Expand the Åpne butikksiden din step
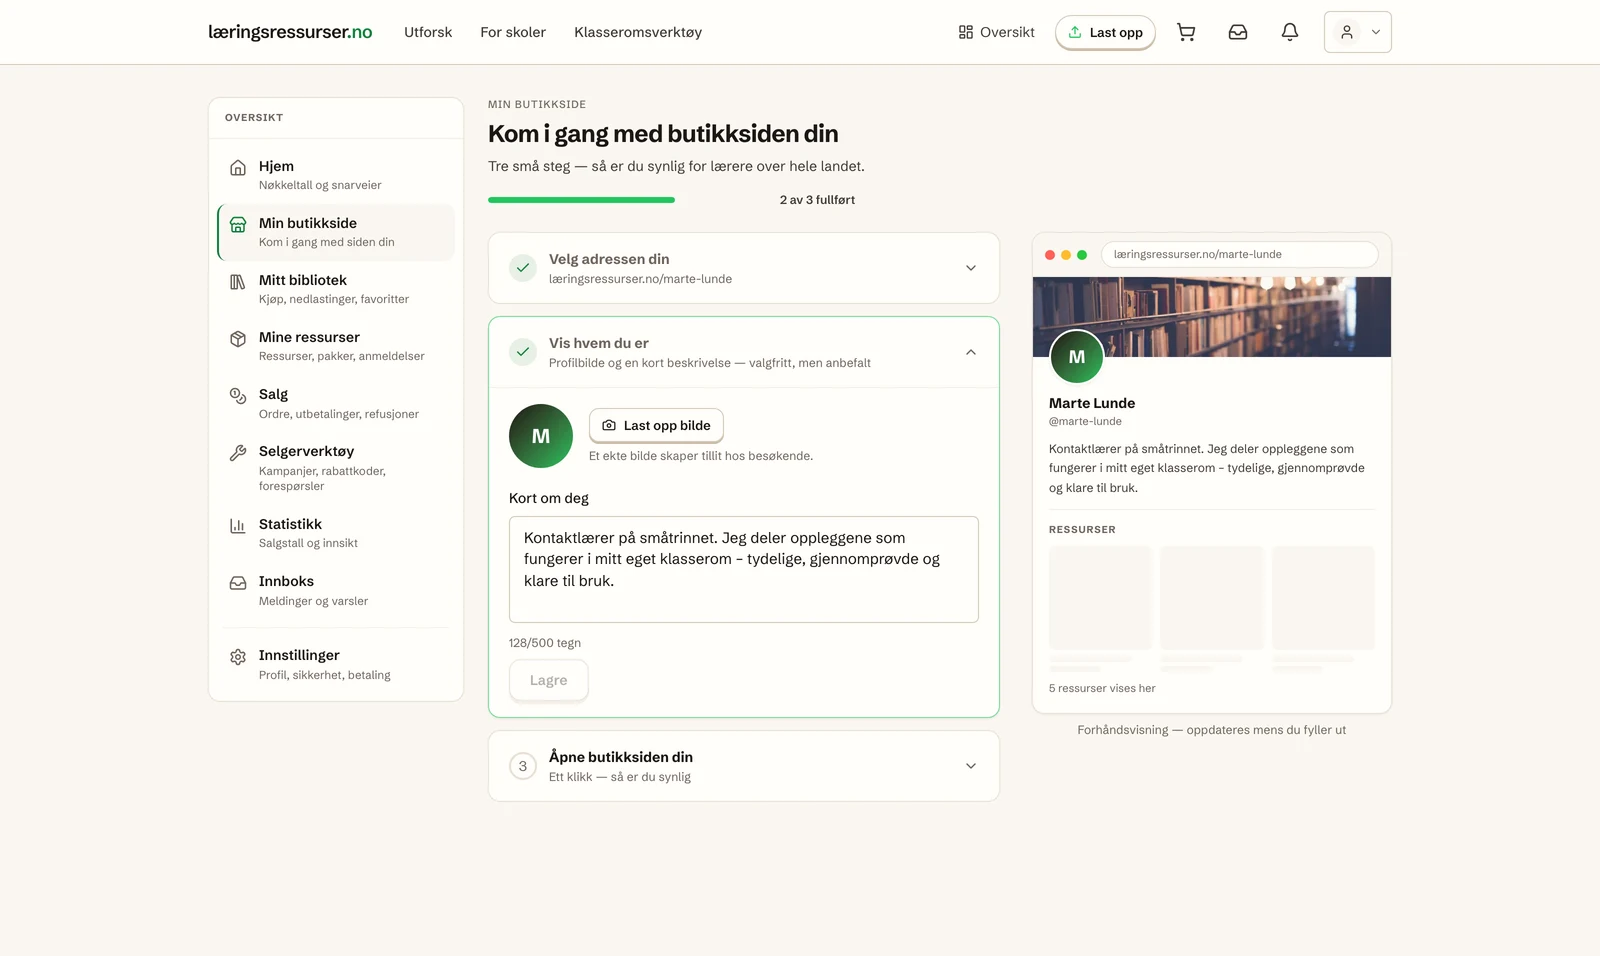1600x956 pixels. (x=744, y=766)
